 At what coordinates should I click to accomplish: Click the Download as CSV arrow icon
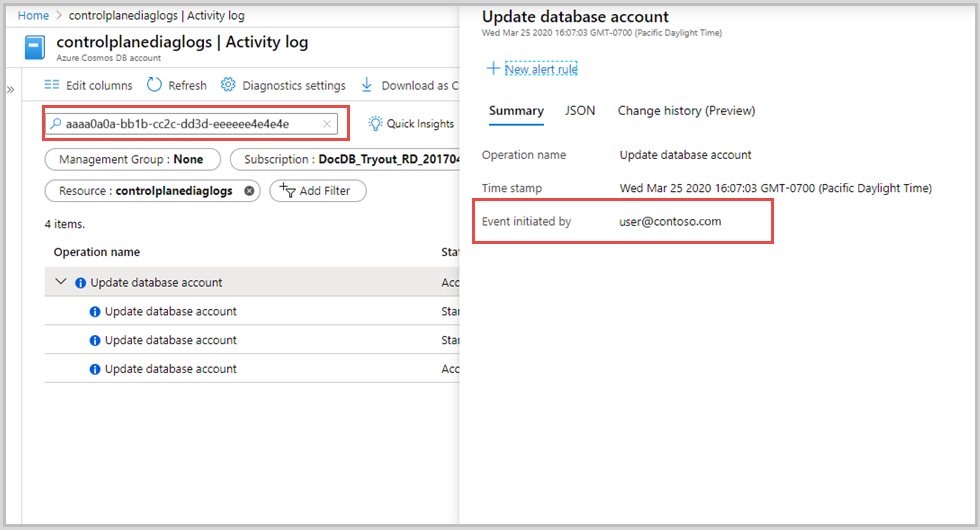pyautogui.click(x=367, y=85)
